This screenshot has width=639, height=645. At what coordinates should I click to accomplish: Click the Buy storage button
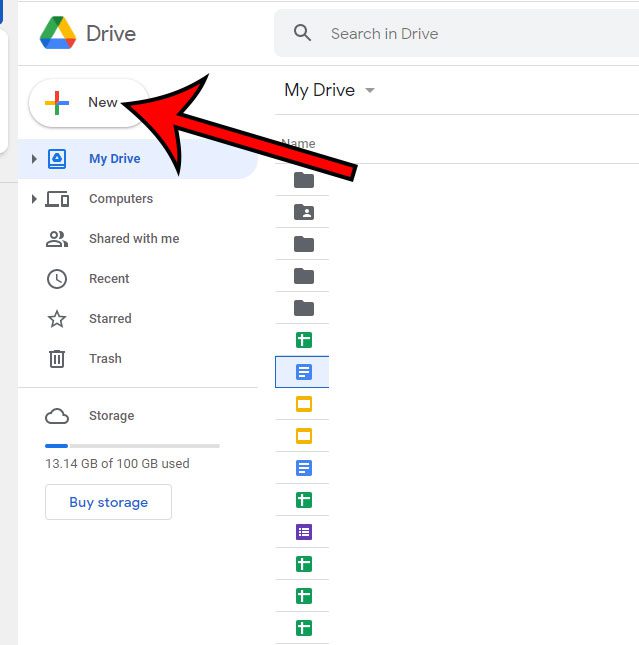click(108, 502)
